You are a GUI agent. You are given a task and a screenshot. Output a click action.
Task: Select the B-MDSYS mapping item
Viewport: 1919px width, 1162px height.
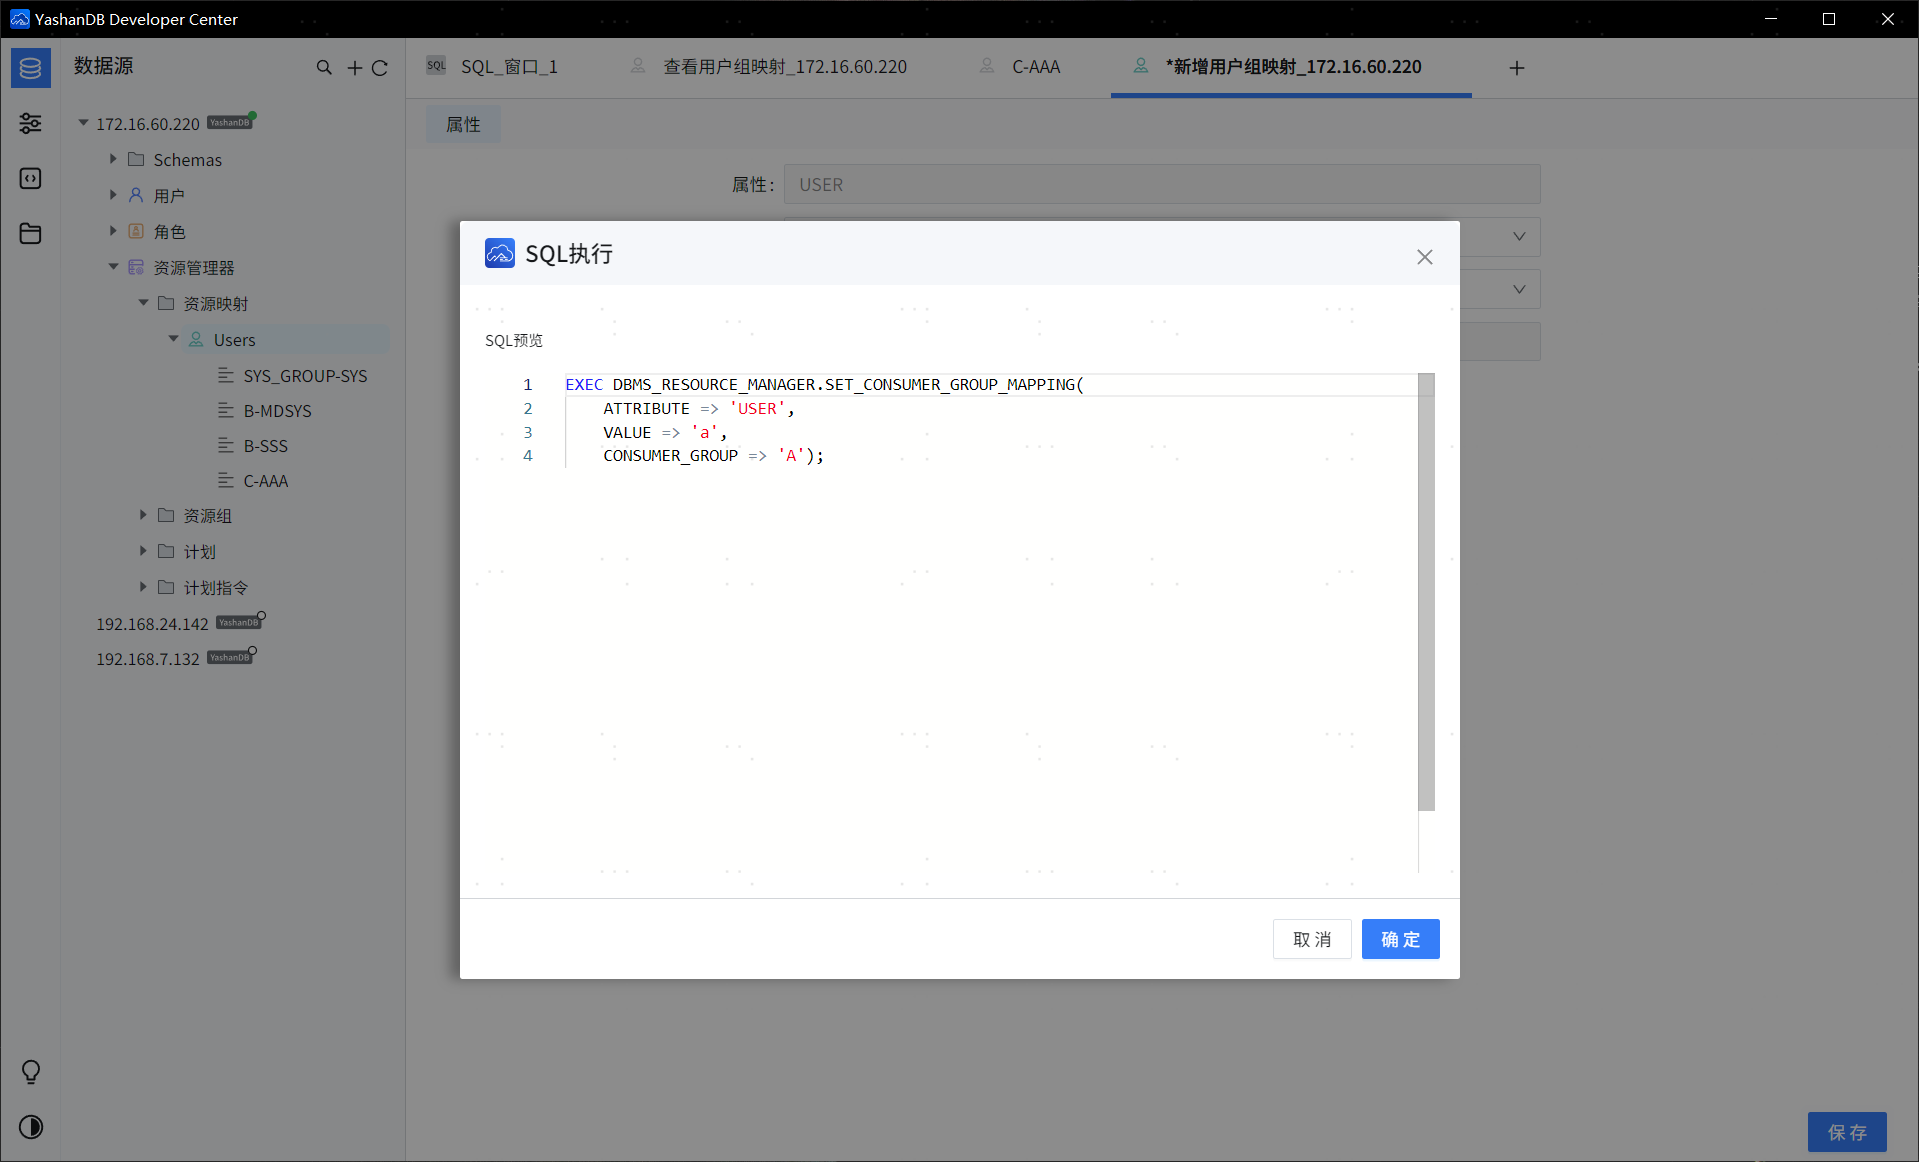click(277, 411)
